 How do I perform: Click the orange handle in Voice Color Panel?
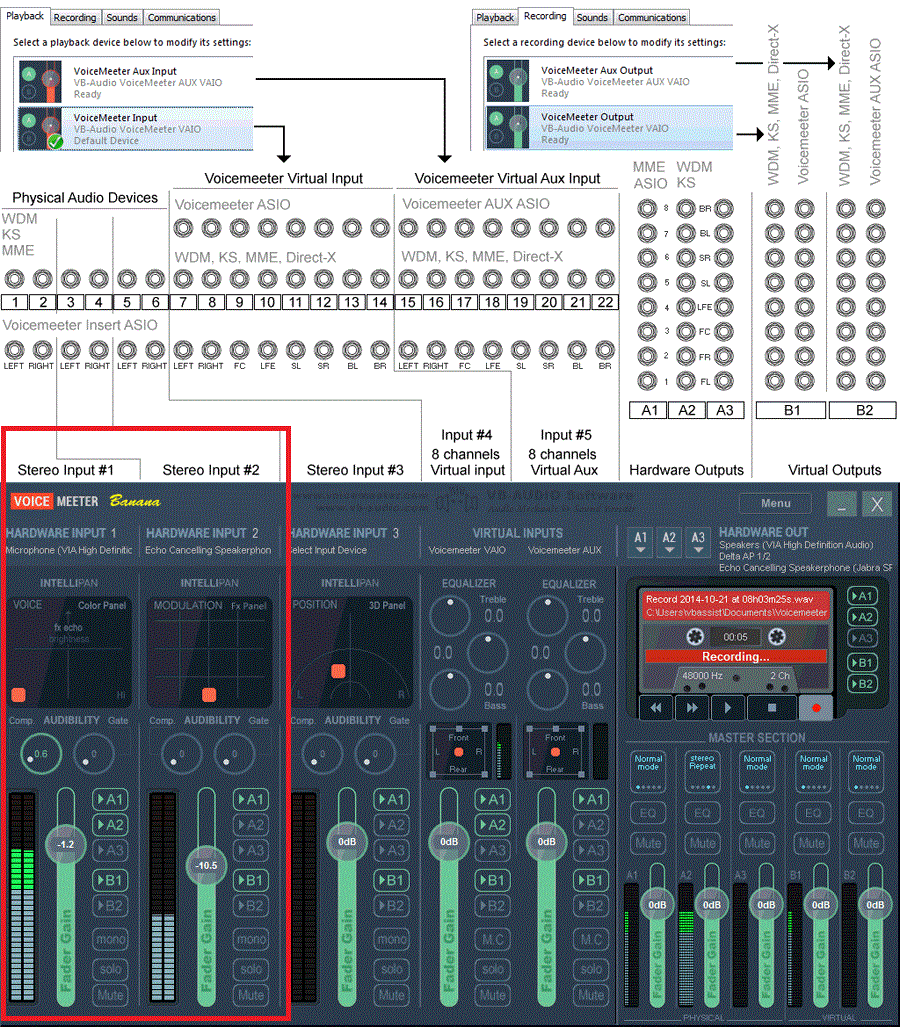pyautogui.click(x=18, y=695)
